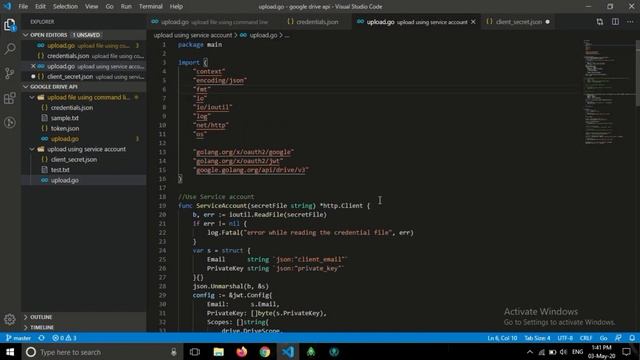This screenshot has width=640, height=360.
Task: Open notifications bell in status bar
Action: (x=632, y=338)
